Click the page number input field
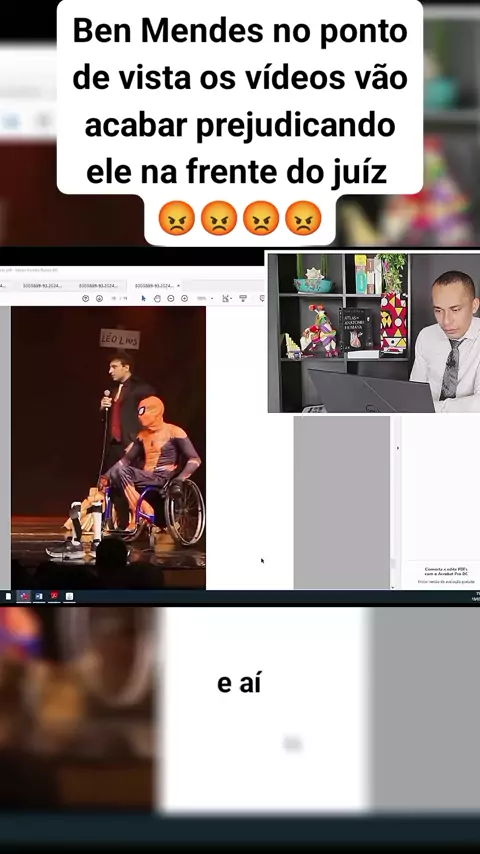 point(114,298)
